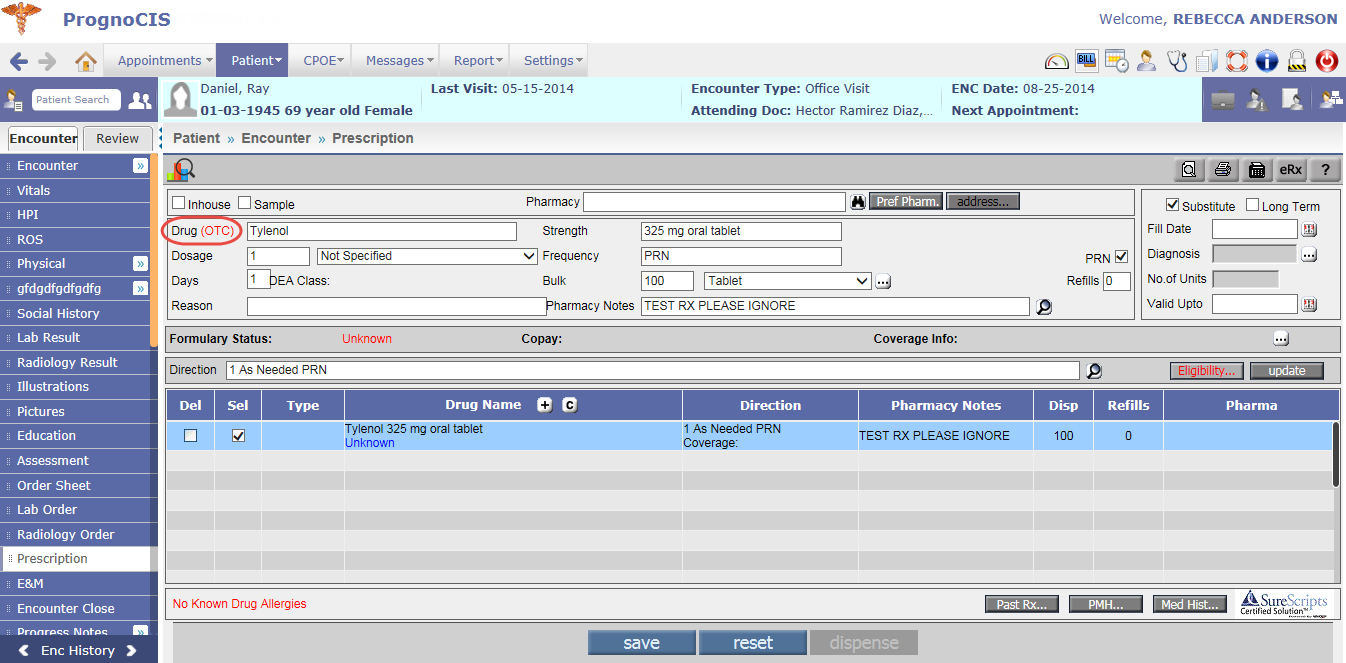Open the dashboard gauge icon
1346x663 pixels.
1056,61
